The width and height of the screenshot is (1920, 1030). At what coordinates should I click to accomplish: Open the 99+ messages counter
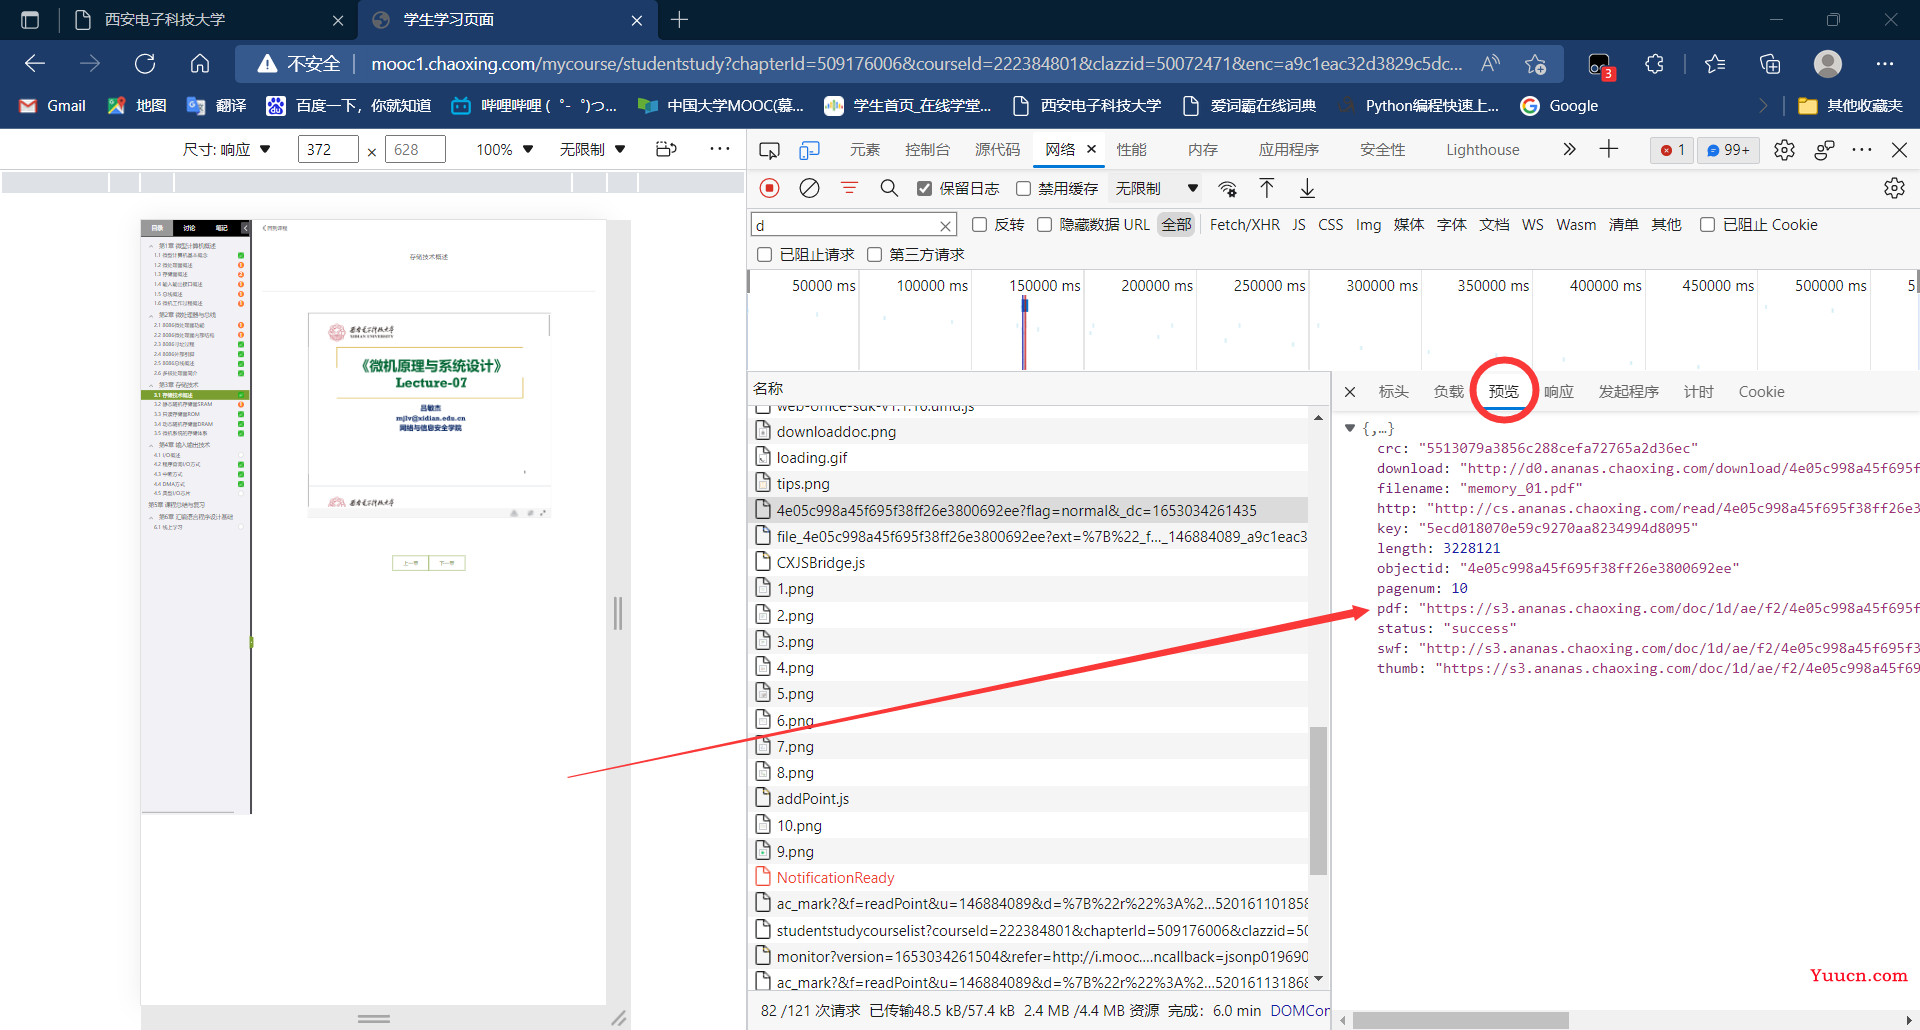click(x=1728, y=150)
